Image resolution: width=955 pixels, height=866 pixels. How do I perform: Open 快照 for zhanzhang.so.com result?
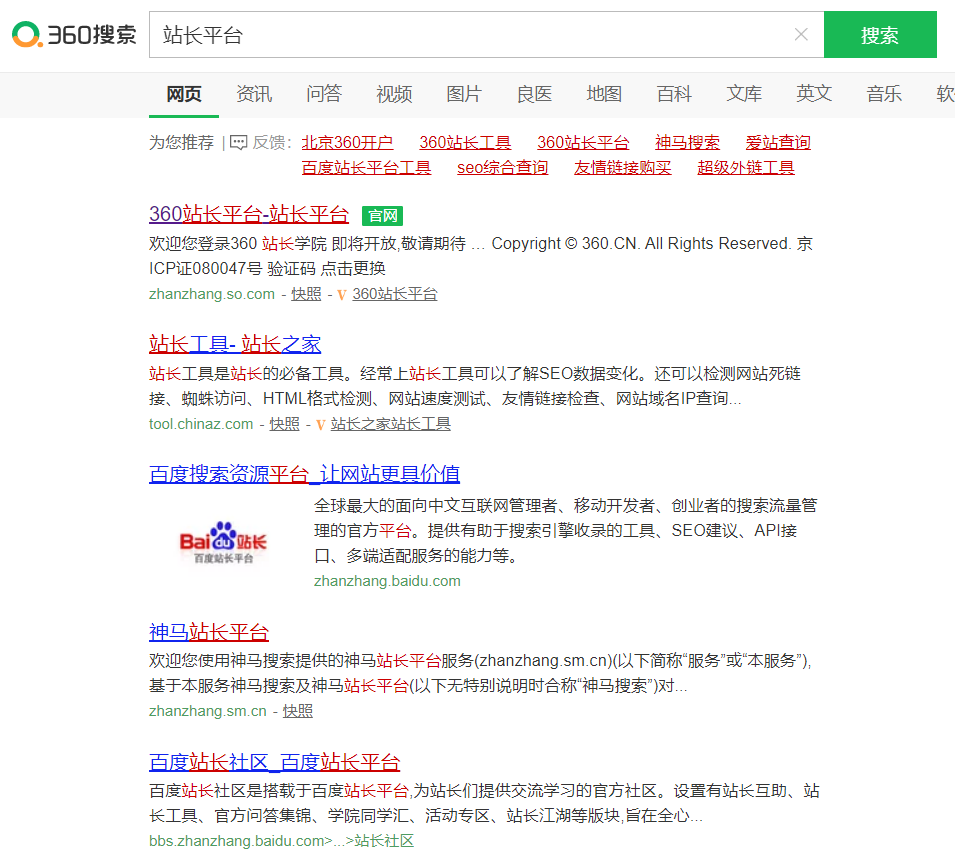306,294
